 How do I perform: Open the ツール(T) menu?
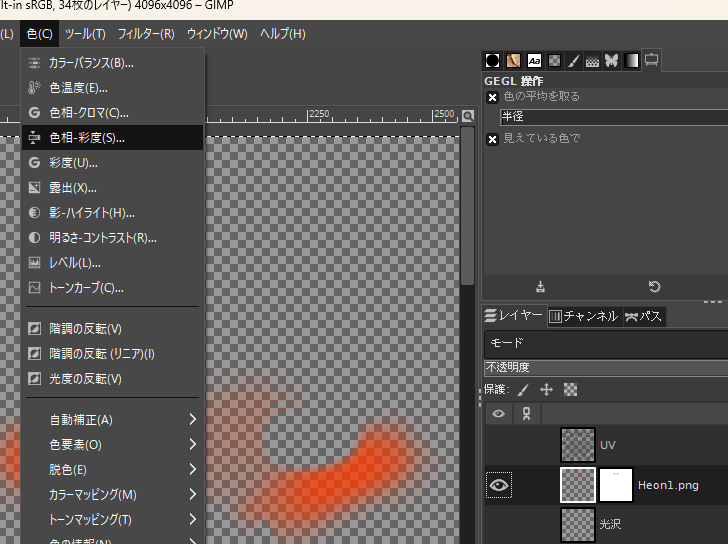(x=85, y=33)
